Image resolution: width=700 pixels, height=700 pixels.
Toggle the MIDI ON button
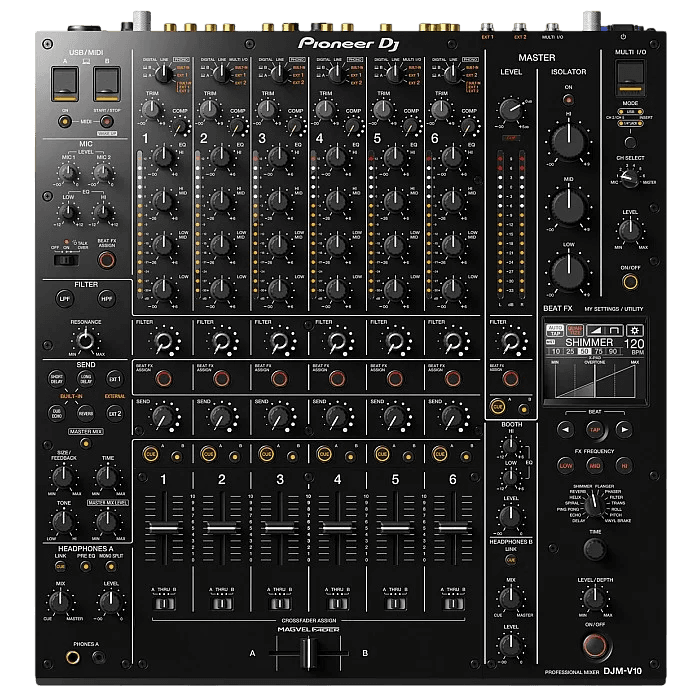click(x=65, y=121)
